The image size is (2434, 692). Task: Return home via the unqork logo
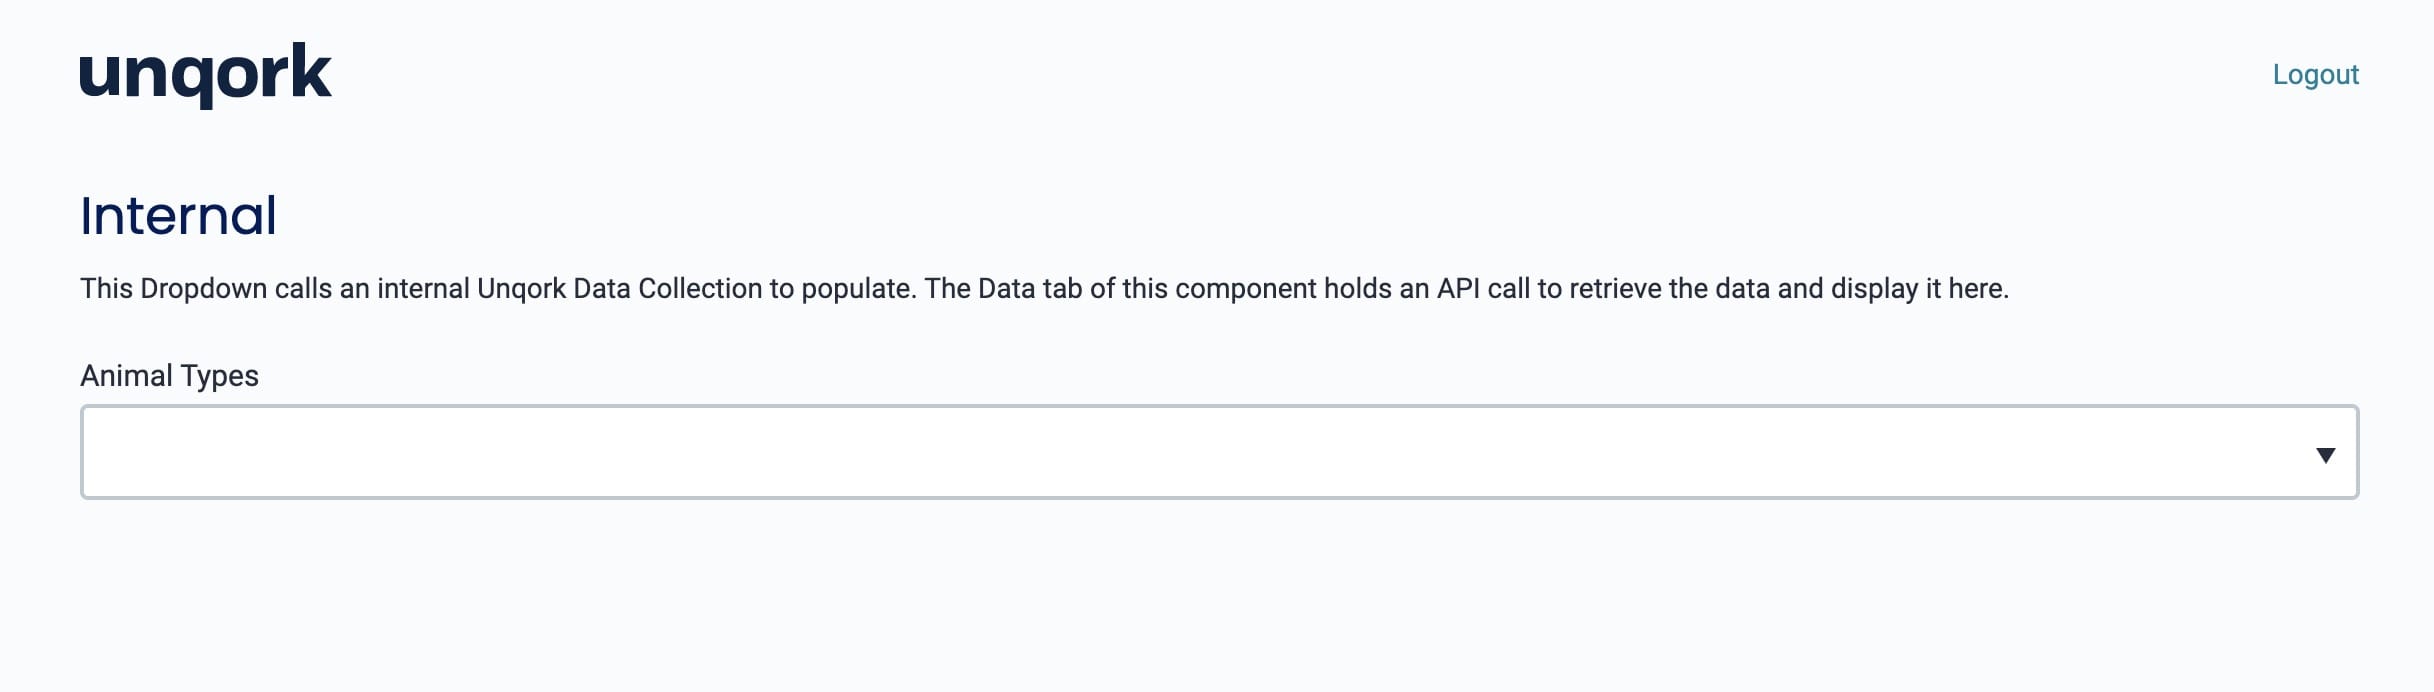click(205, 75)
